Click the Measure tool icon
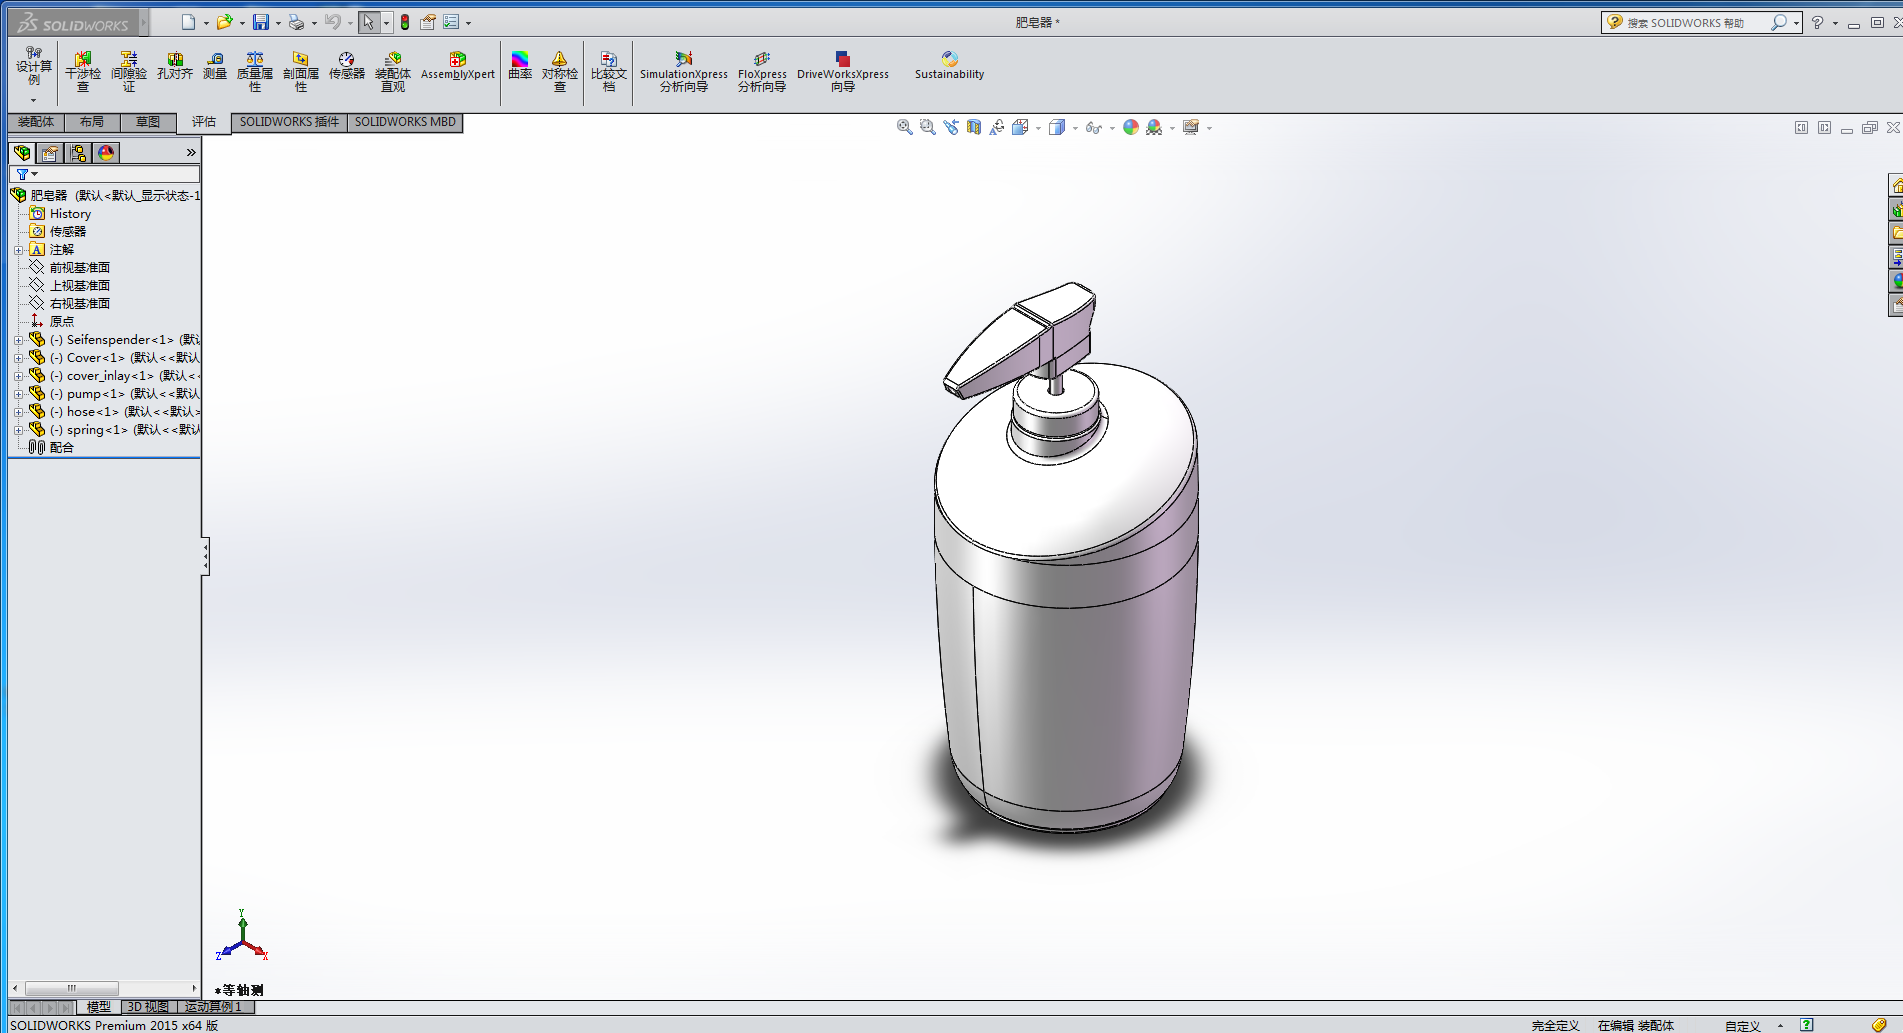The image size is (1903, 1033). pyautogui.click(x=215, y=66)
